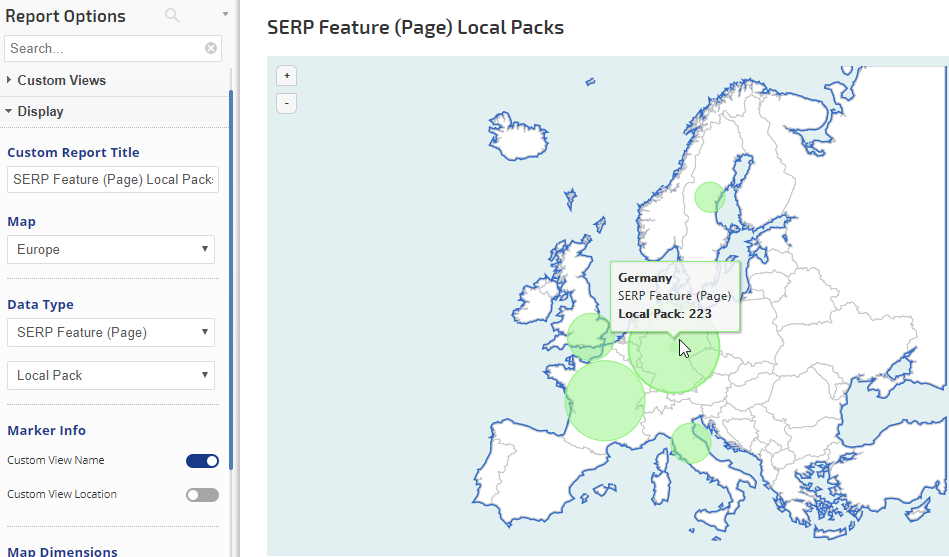Click the Report Options panel scrollbar
The image size is (949, 557).
tap(231, 278)
